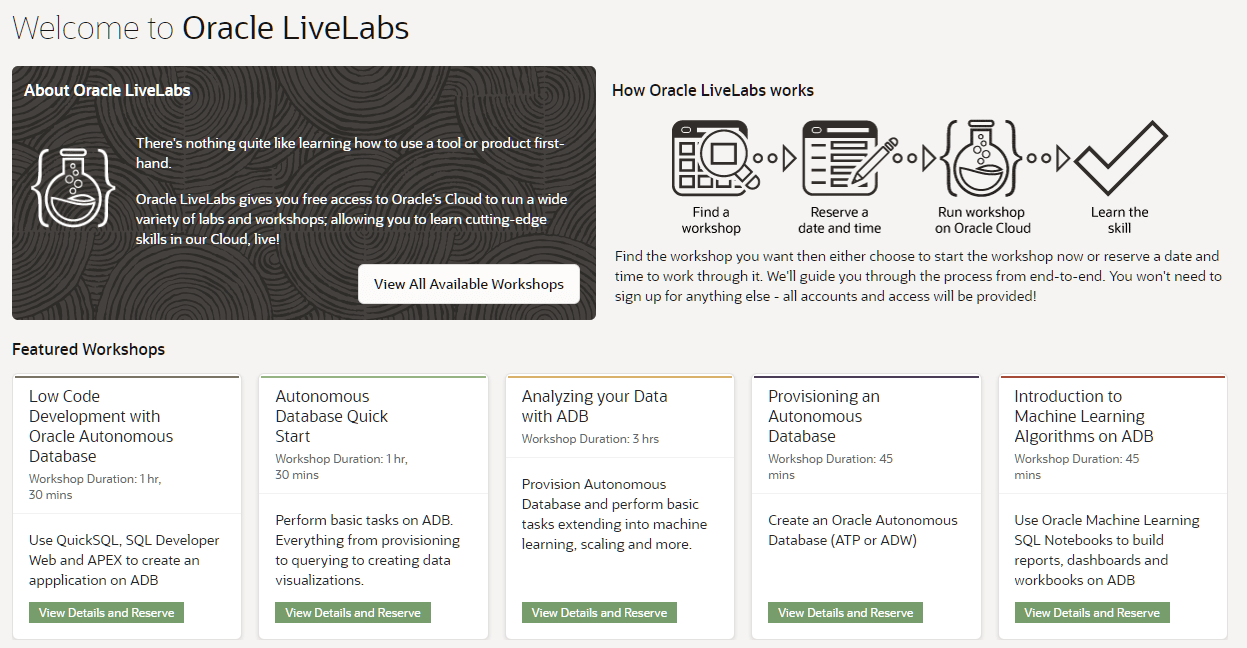This screenshot has width=1247, height=648.
Task: Click View Details and Reserve for Provisioning an Autonomous Database
Action: 845,612
